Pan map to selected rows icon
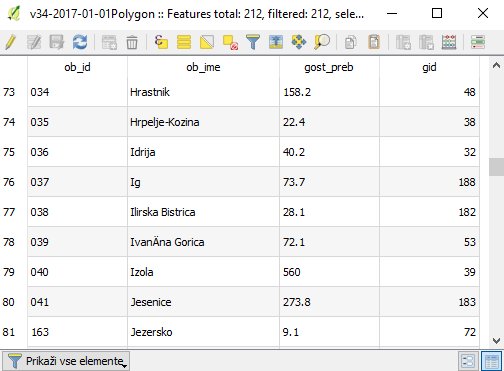504x371 pixels. tap(299, 42)
